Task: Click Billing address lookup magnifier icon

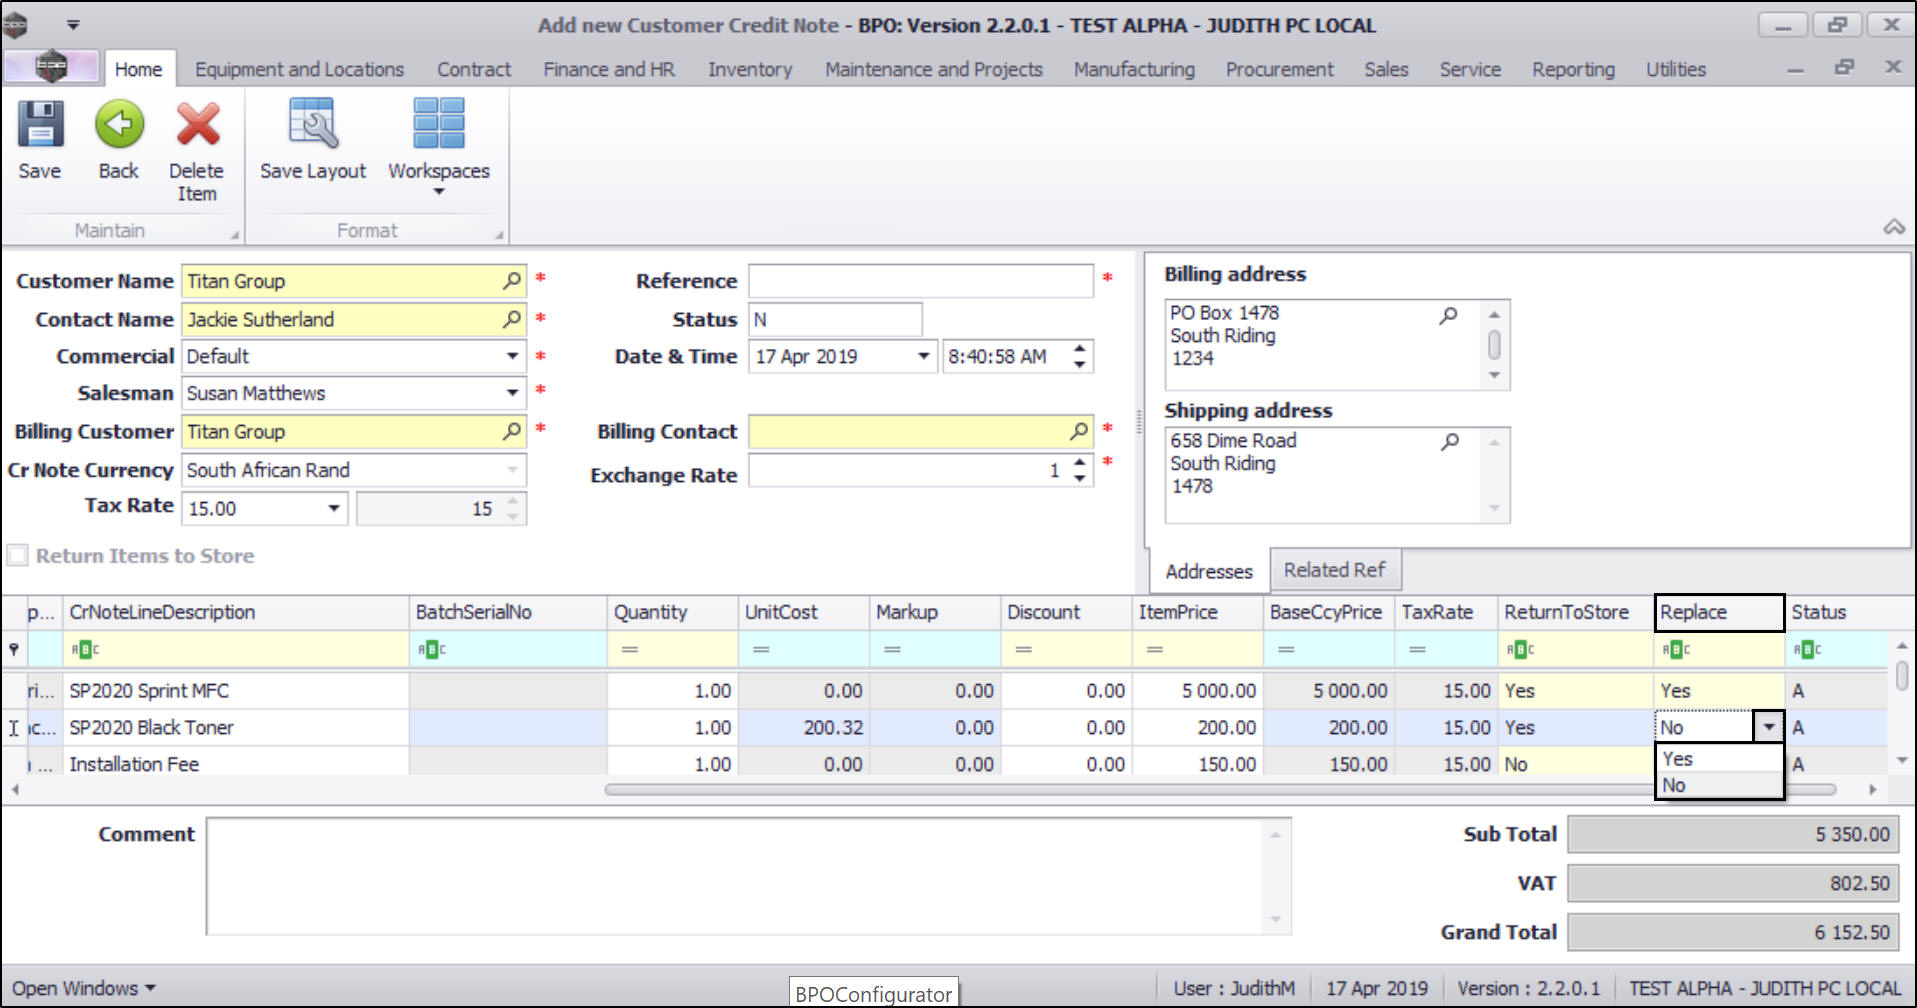Action: (1448, 315)
